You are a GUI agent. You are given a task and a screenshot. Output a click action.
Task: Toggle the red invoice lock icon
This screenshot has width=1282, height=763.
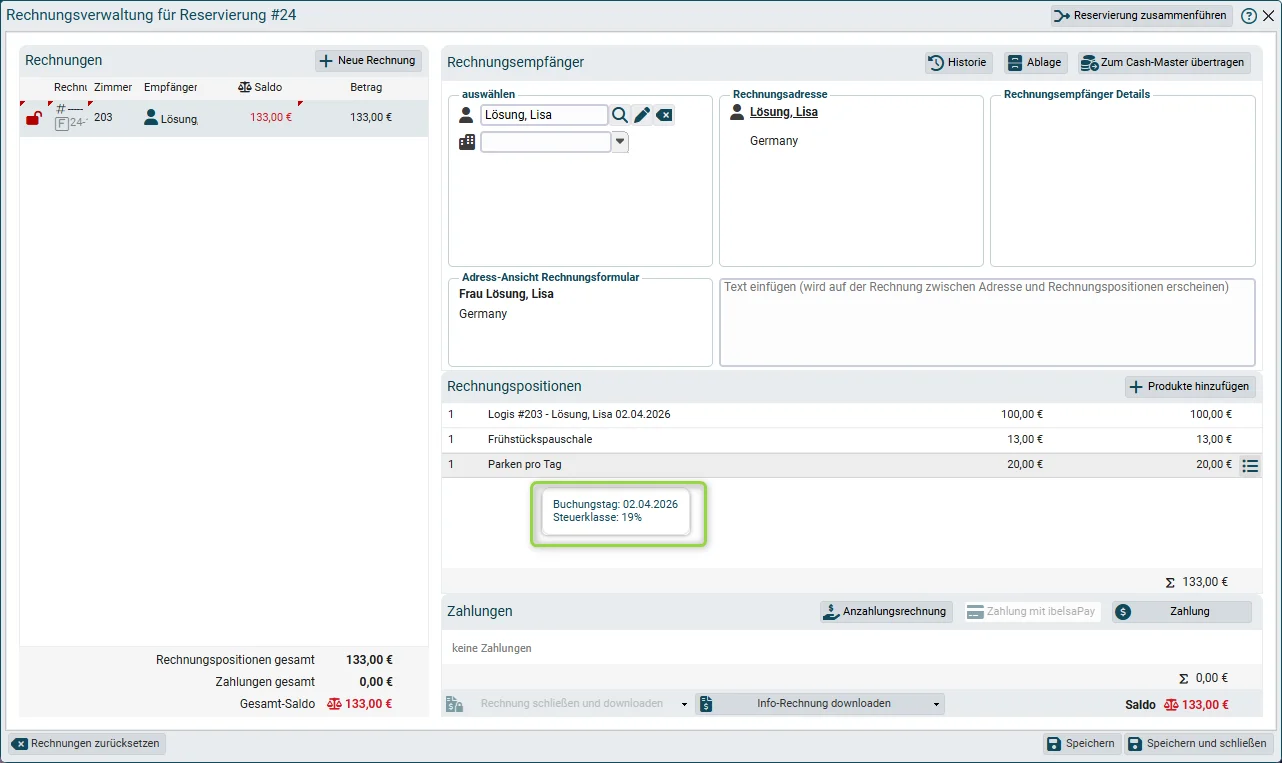[33, 119]
